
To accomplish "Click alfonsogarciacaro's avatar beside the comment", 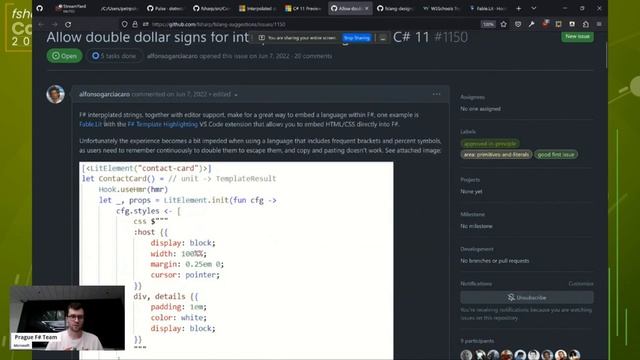I will (56, 94).
